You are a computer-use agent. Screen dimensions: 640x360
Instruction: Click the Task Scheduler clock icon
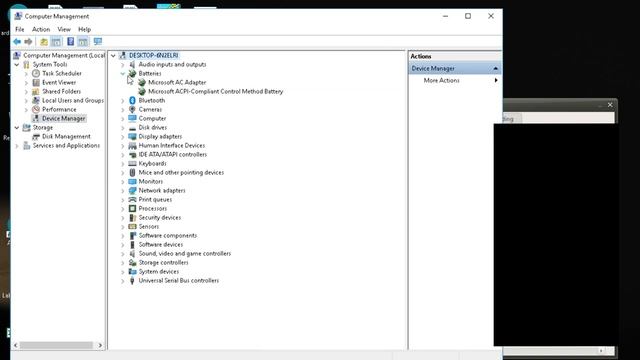click(36, 73)
